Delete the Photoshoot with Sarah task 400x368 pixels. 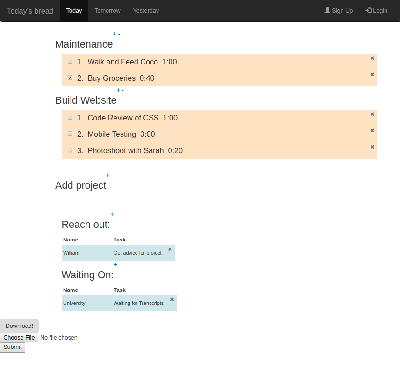coord(372,147)
